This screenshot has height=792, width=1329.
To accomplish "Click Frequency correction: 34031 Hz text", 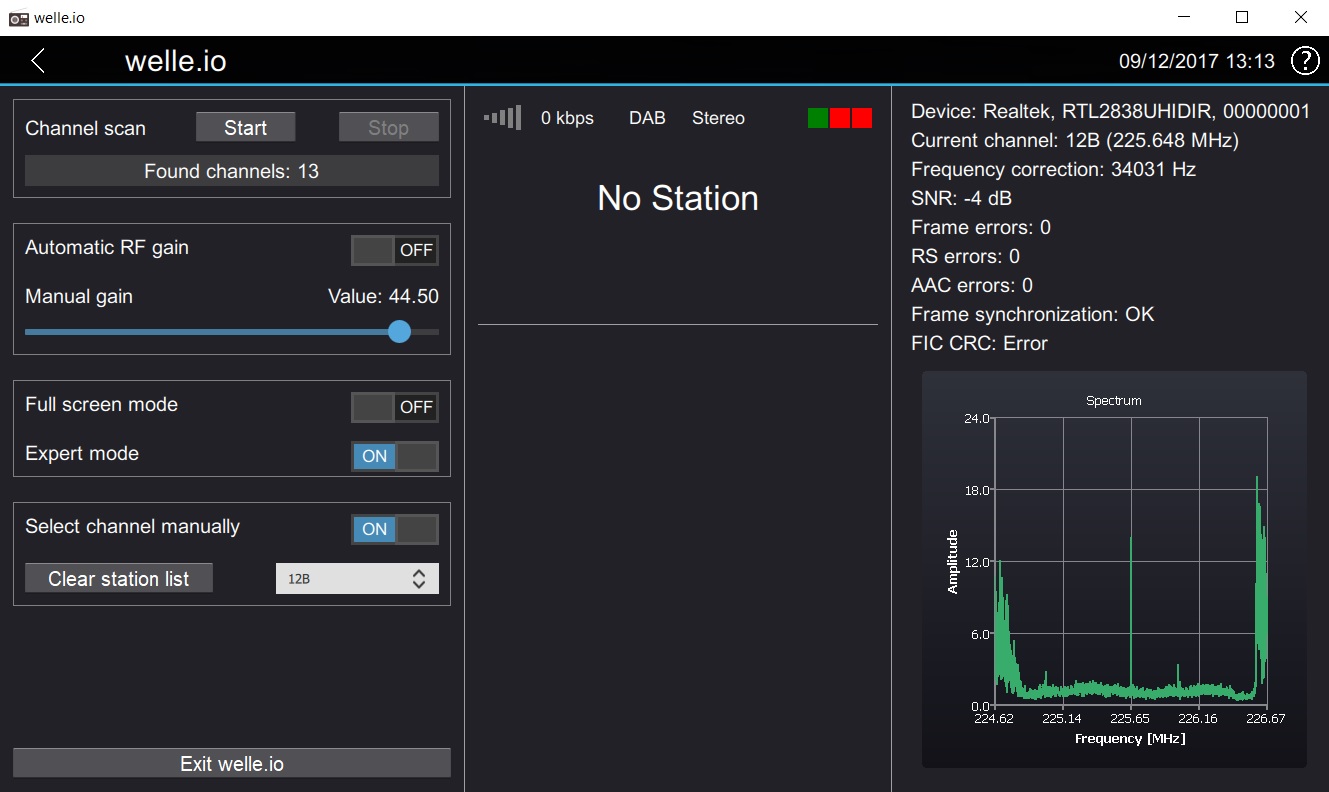I will point(1053,169).
